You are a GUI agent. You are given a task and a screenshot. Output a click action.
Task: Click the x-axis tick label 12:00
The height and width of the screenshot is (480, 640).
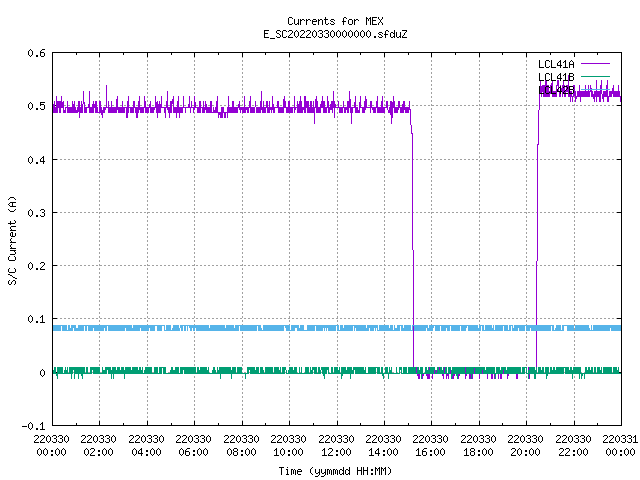click(336, 452)
